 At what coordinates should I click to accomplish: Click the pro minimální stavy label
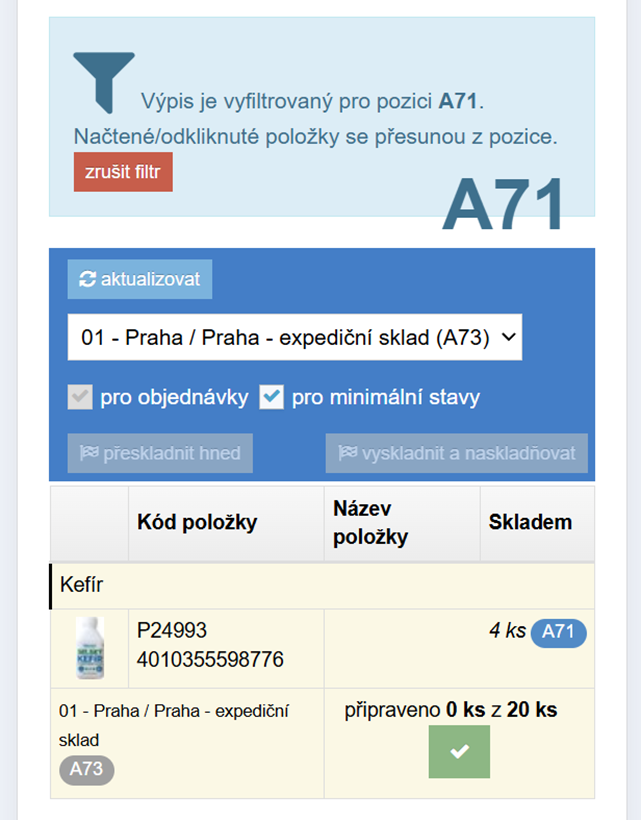[x=386, y=397]
